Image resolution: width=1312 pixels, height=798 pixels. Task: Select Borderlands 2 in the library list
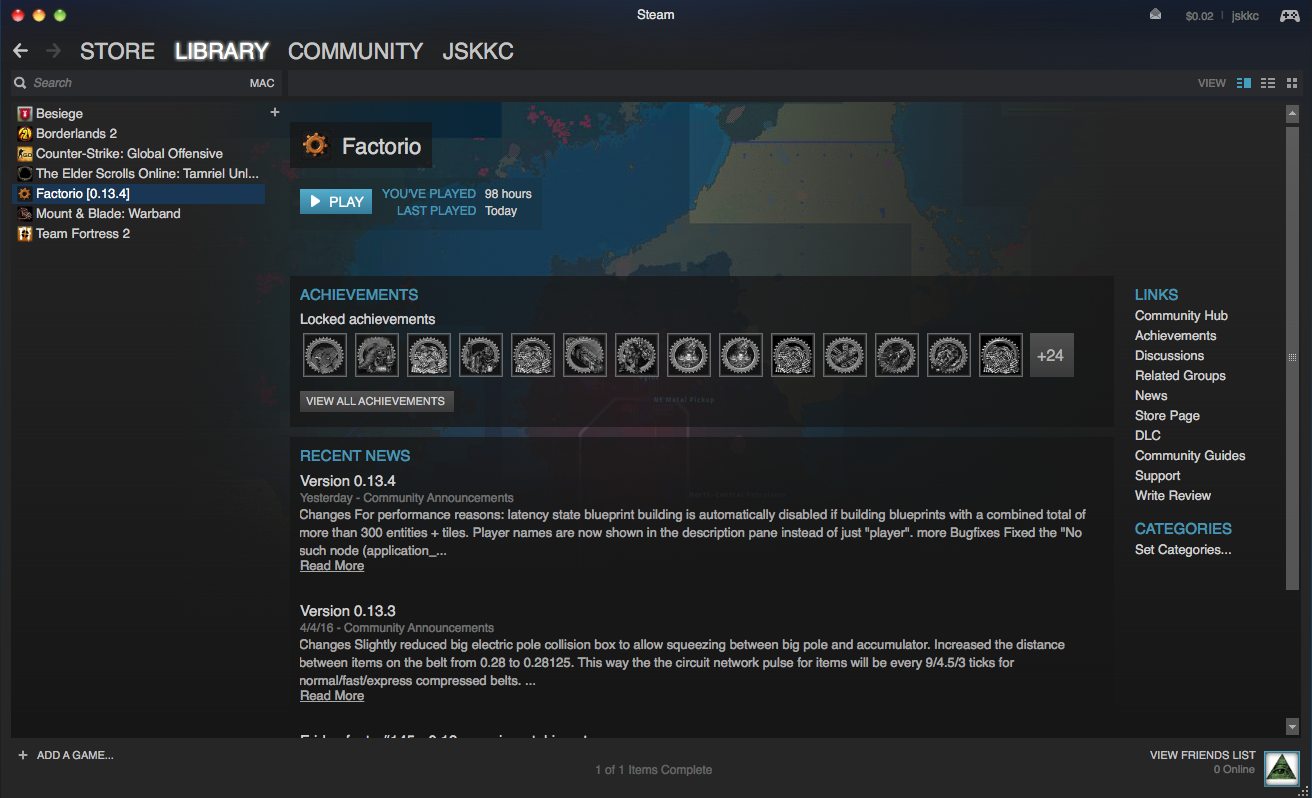pyautogui.click(x=76, y=133)
